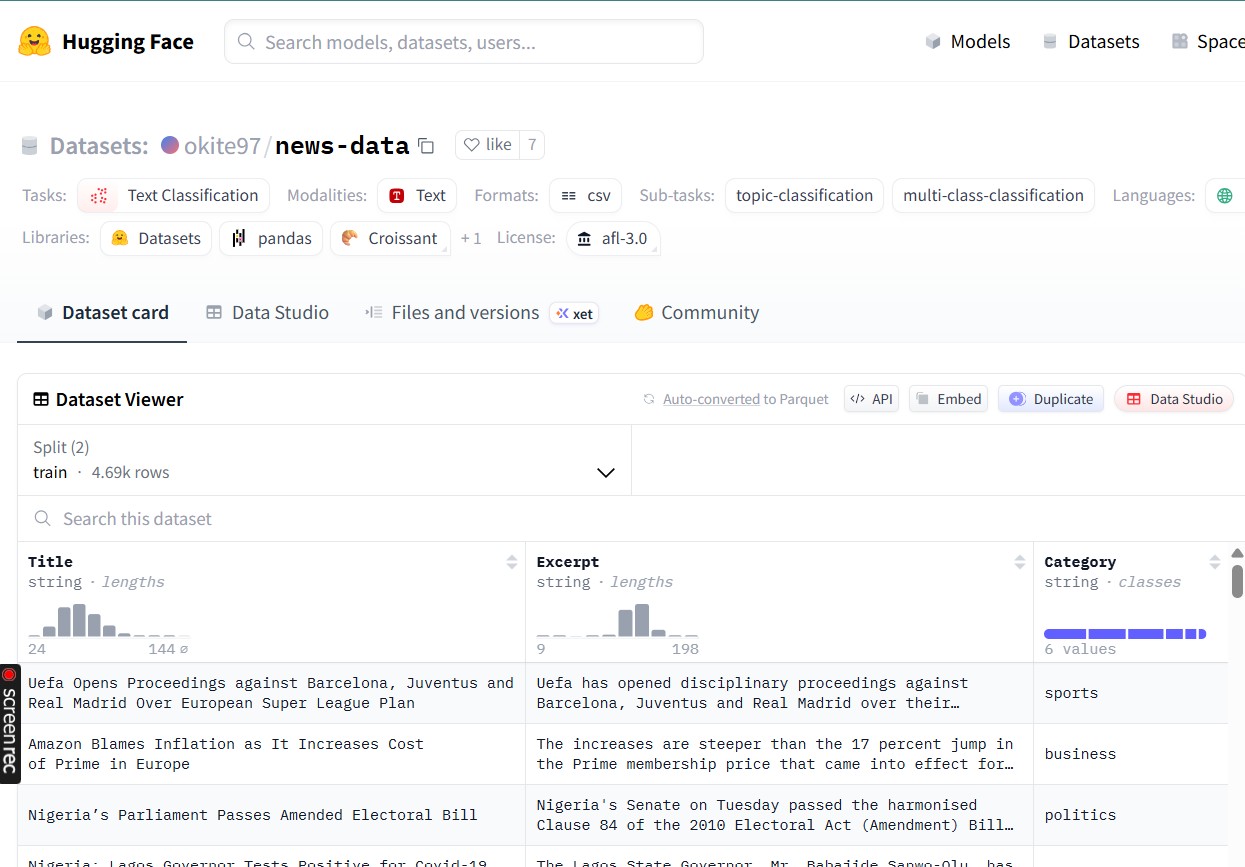This screenshot has width=1245, height=867.
Task: Click the Hugging Face logo icon
Action: pos(34,42)
